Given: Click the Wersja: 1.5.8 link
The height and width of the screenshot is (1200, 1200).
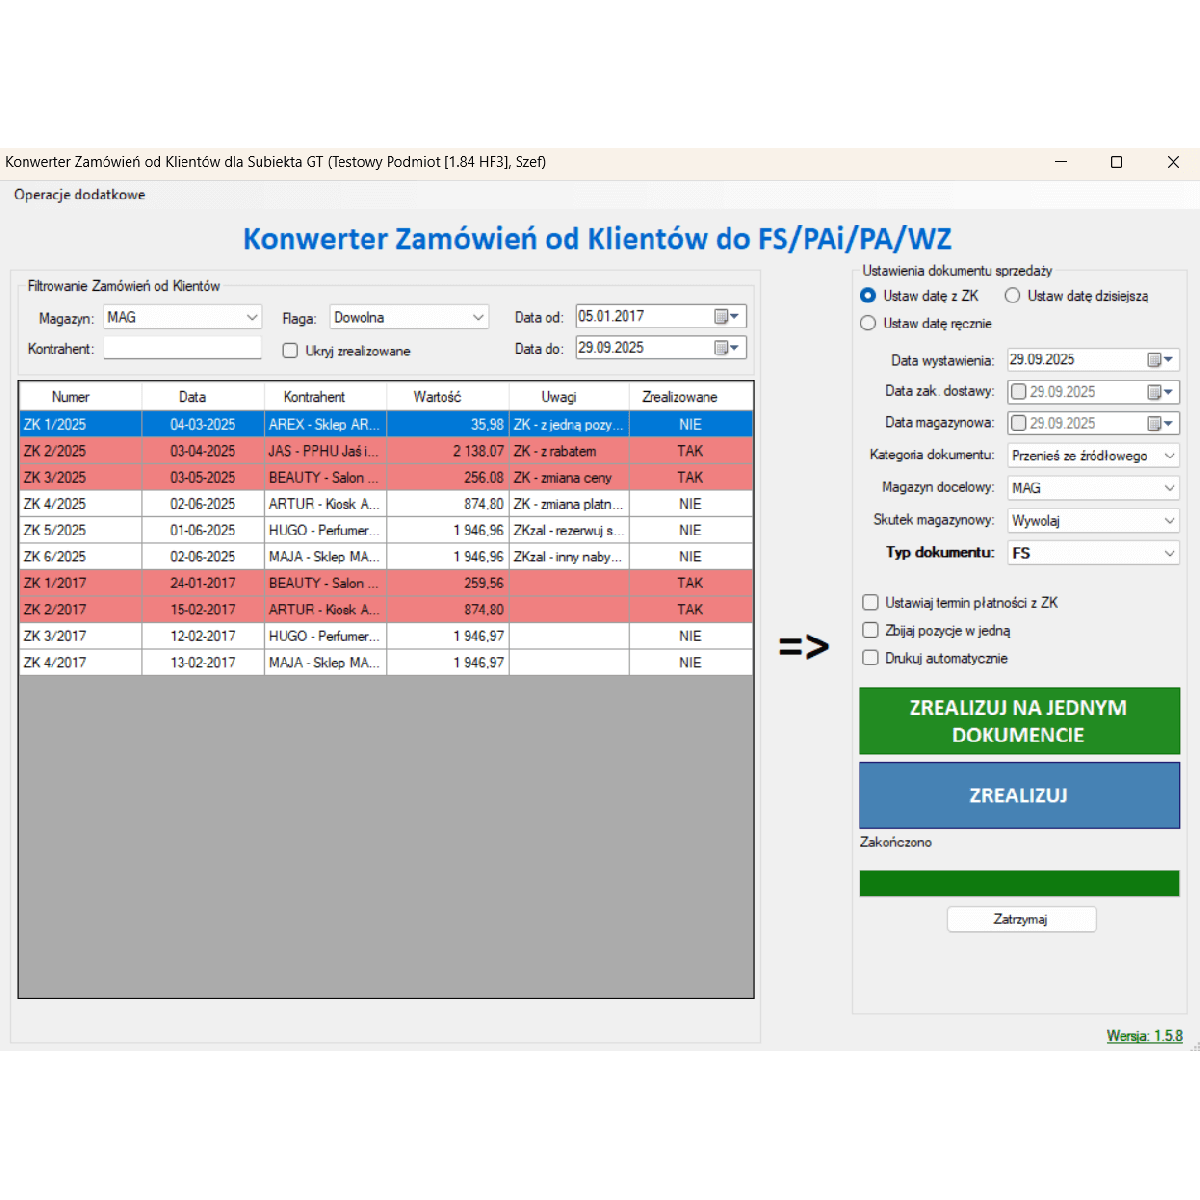Looking at the screenshot, I should tap(1144, 1036).
